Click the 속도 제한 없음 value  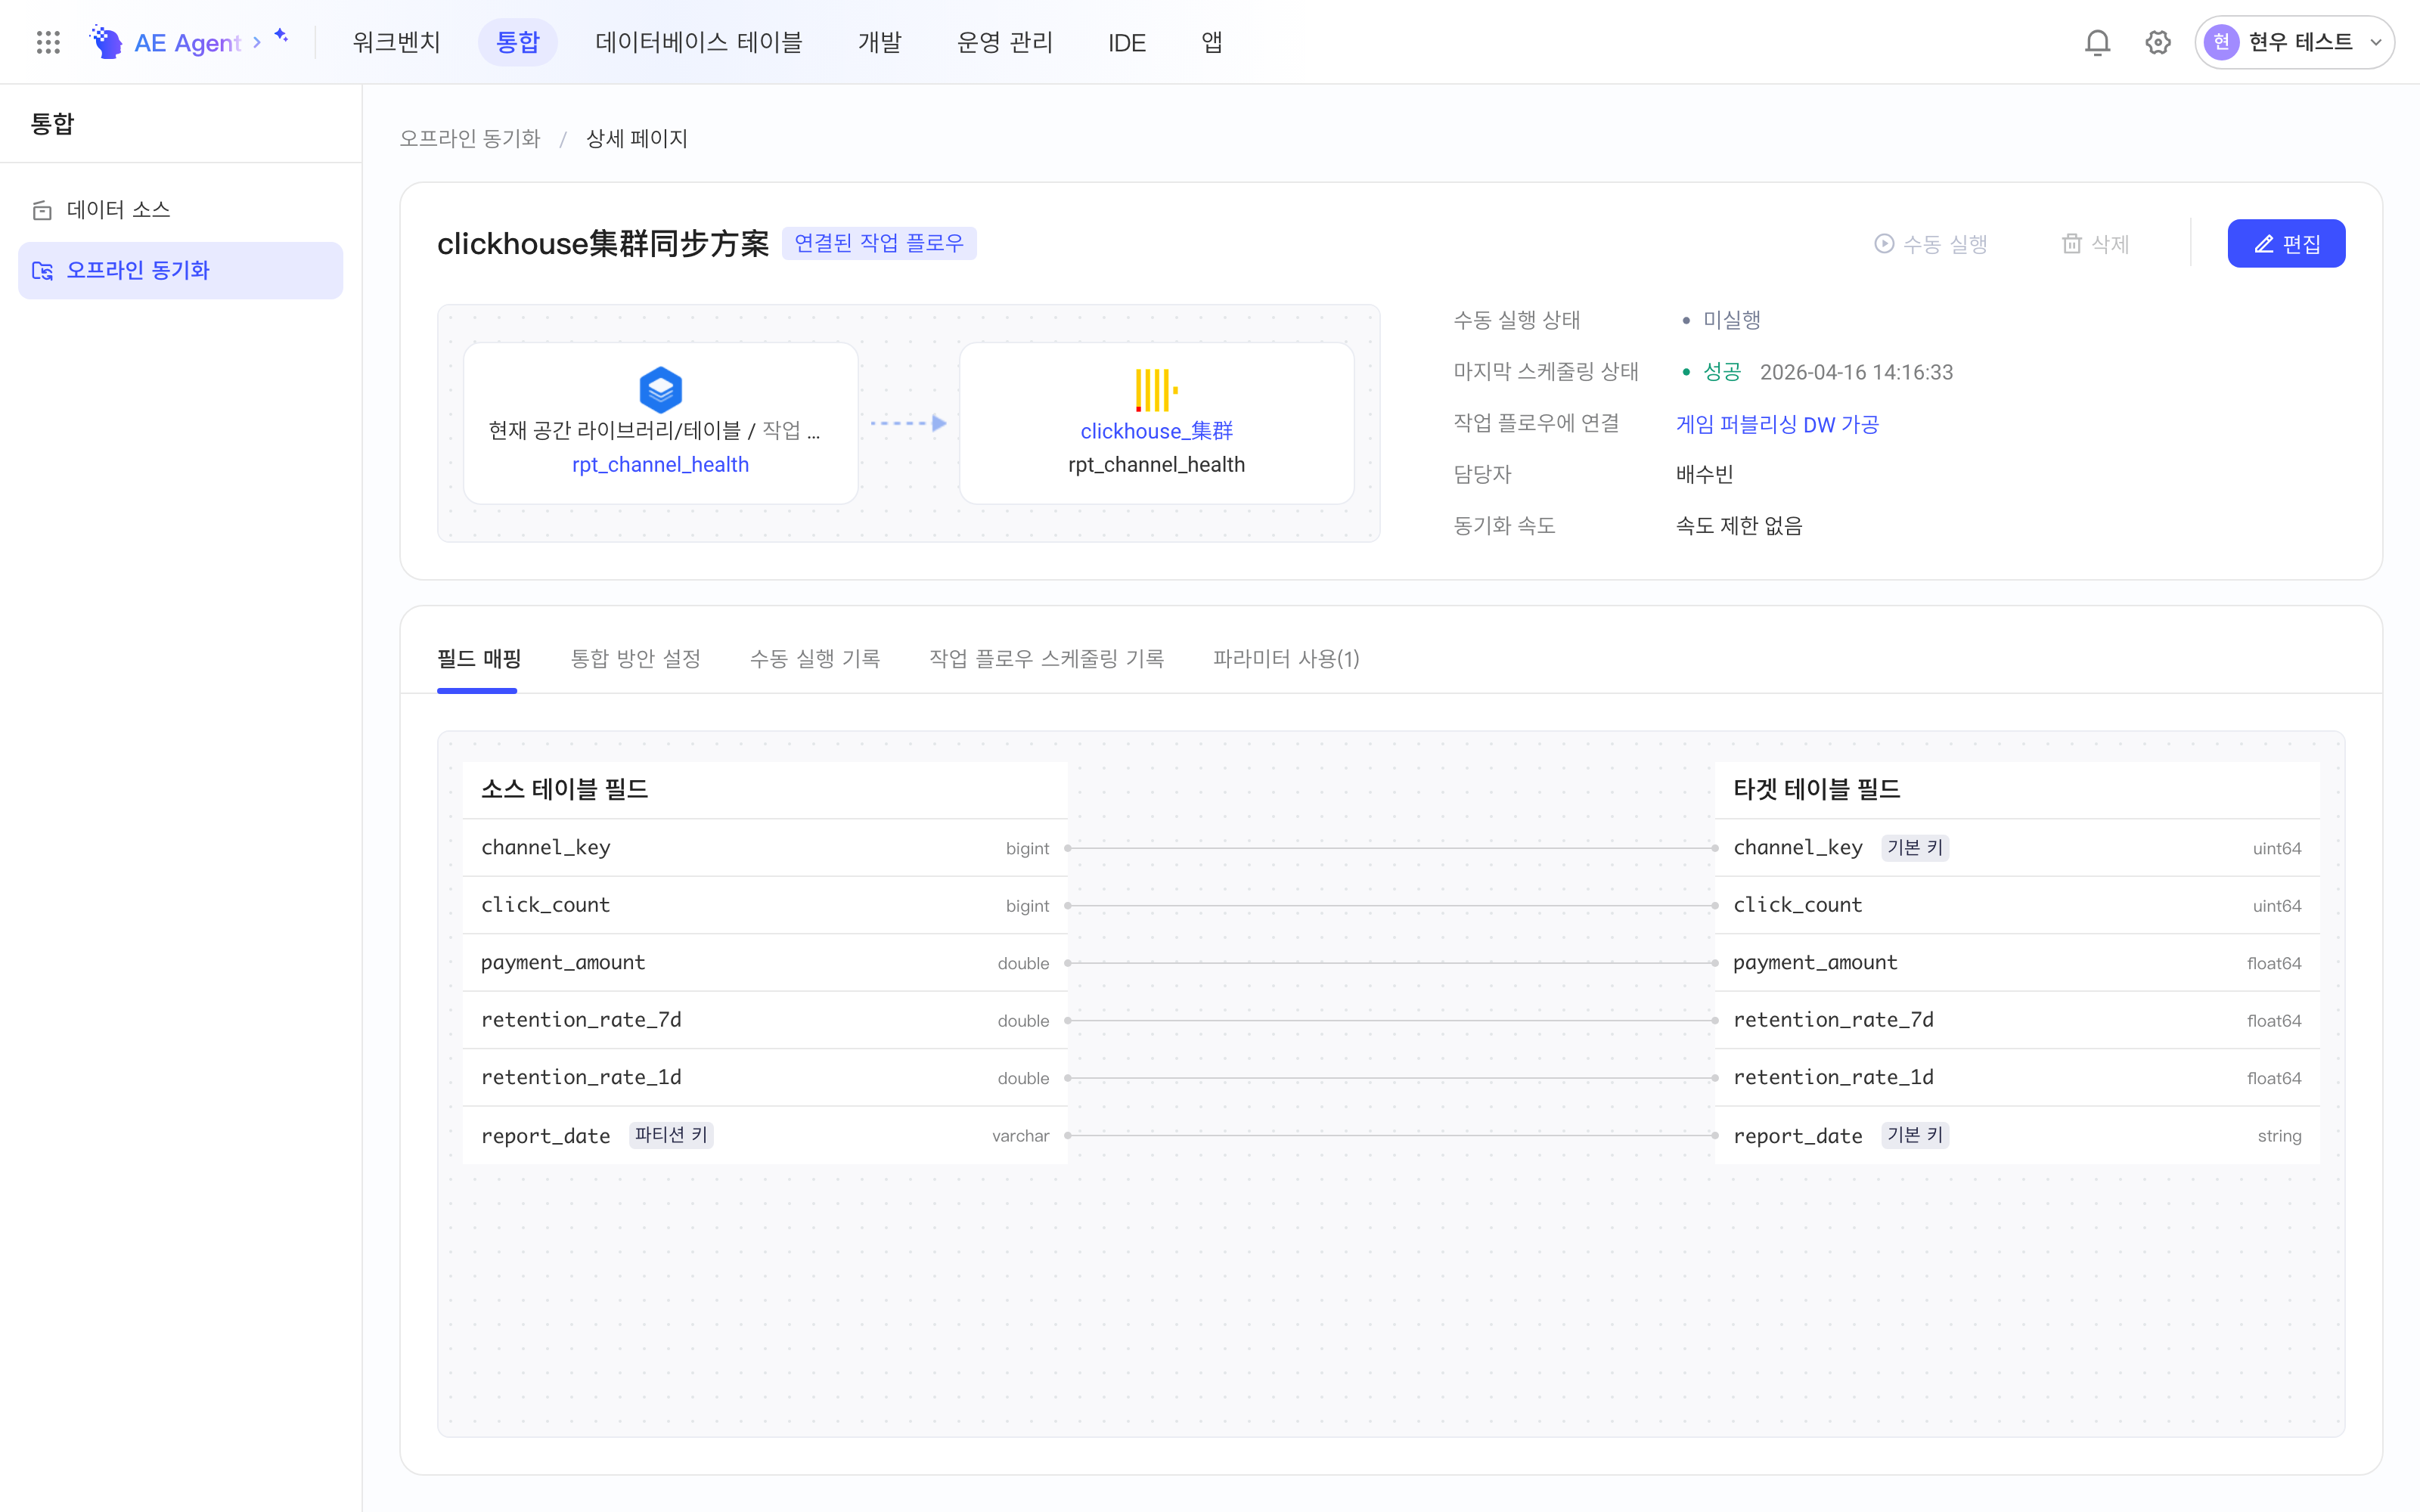(1739, 526)
